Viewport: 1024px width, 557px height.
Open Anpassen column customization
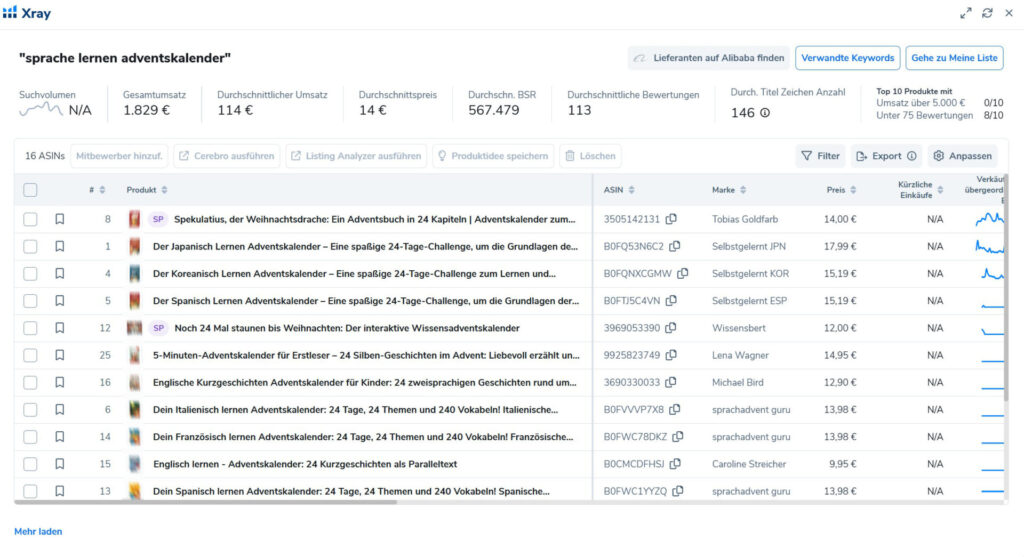963,156
